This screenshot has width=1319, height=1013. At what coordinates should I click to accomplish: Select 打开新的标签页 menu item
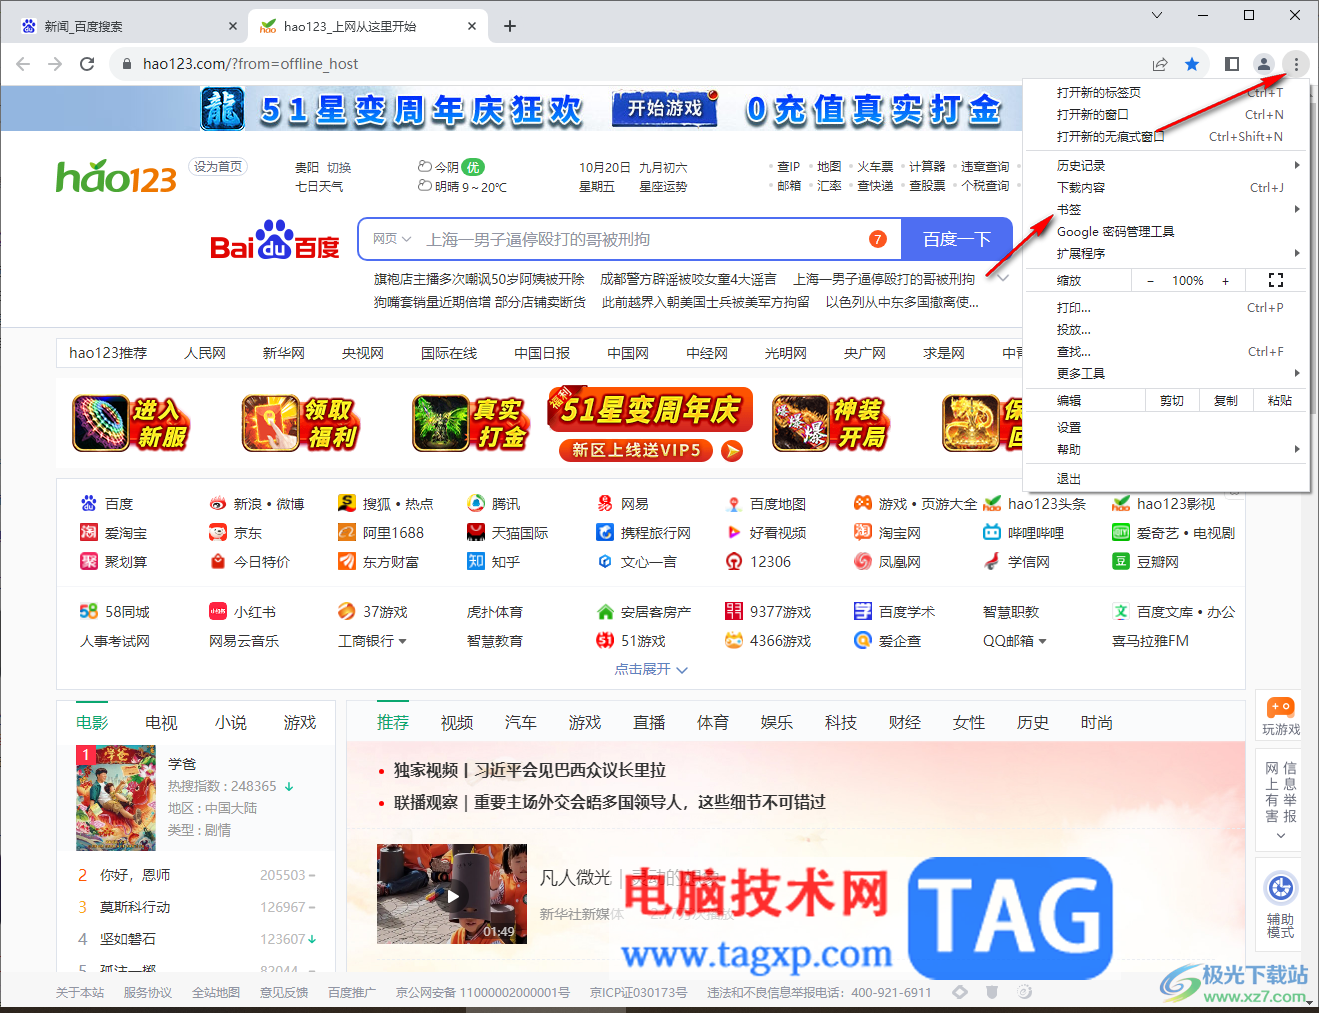pyautogui.click(x=1167, y=92)
